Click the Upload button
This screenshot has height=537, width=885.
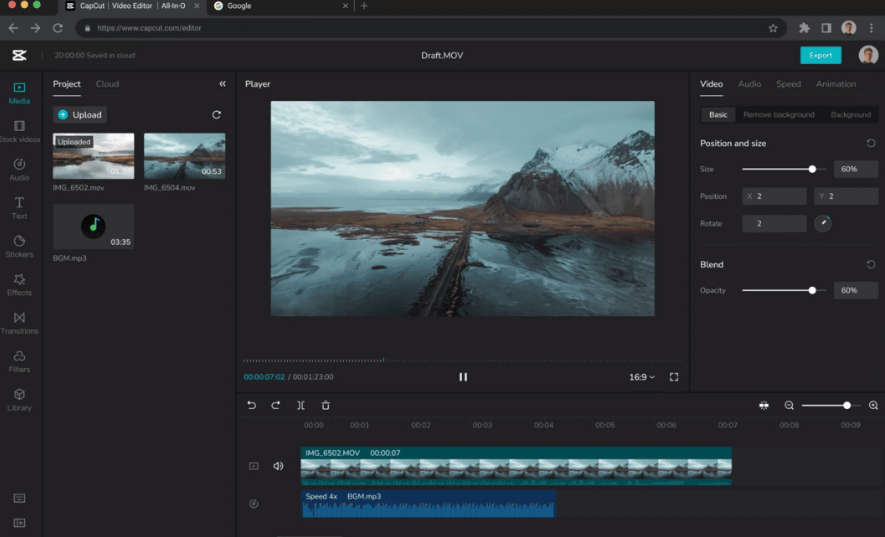(80, 115)
